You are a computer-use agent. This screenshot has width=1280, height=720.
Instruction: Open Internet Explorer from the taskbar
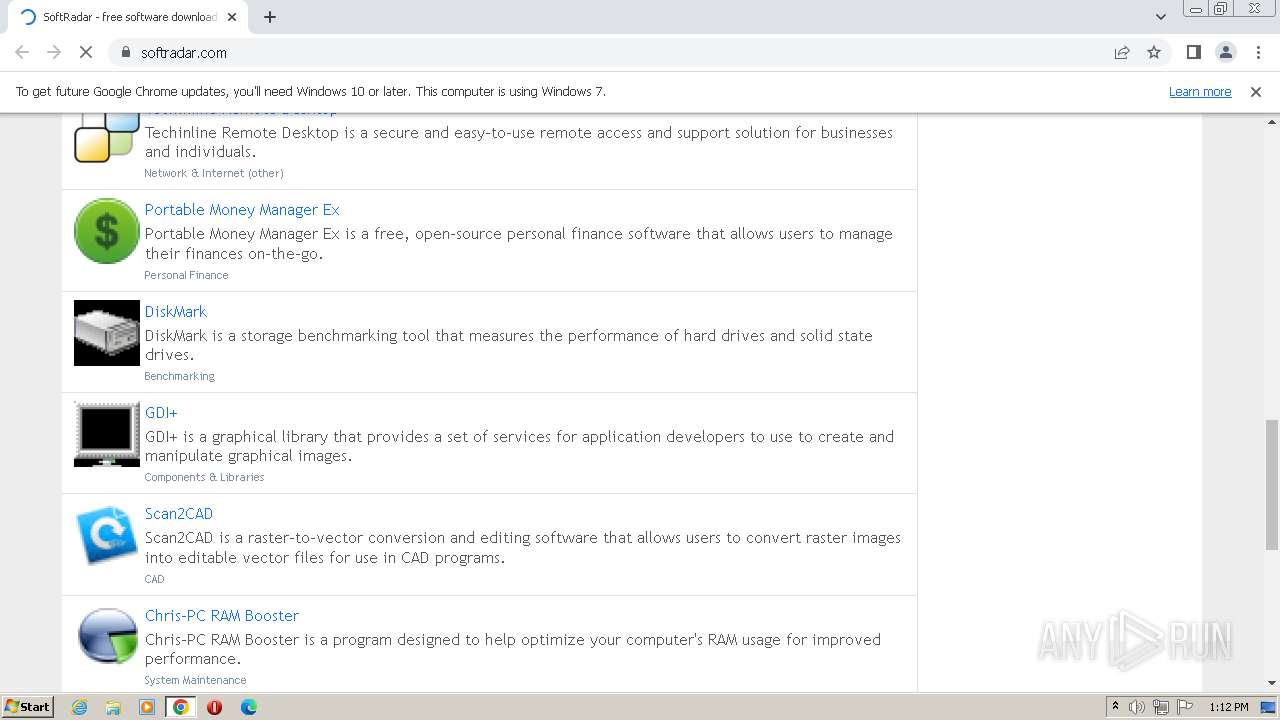point(79,707)
